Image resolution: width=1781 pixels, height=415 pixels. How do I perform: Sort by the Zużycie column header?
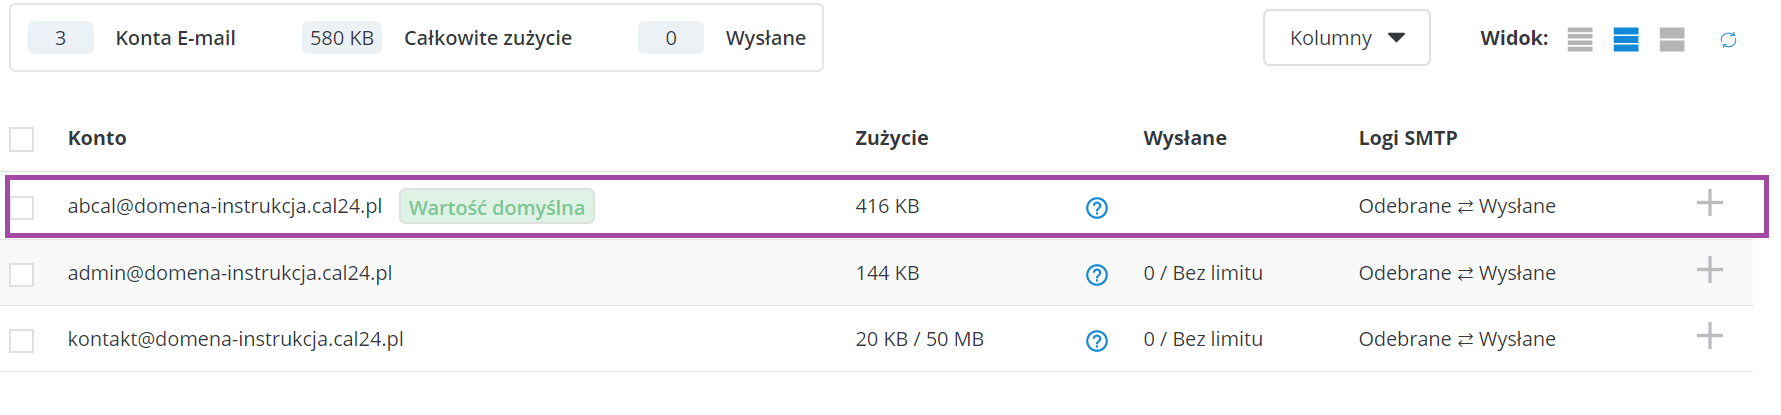coord(892,138)
